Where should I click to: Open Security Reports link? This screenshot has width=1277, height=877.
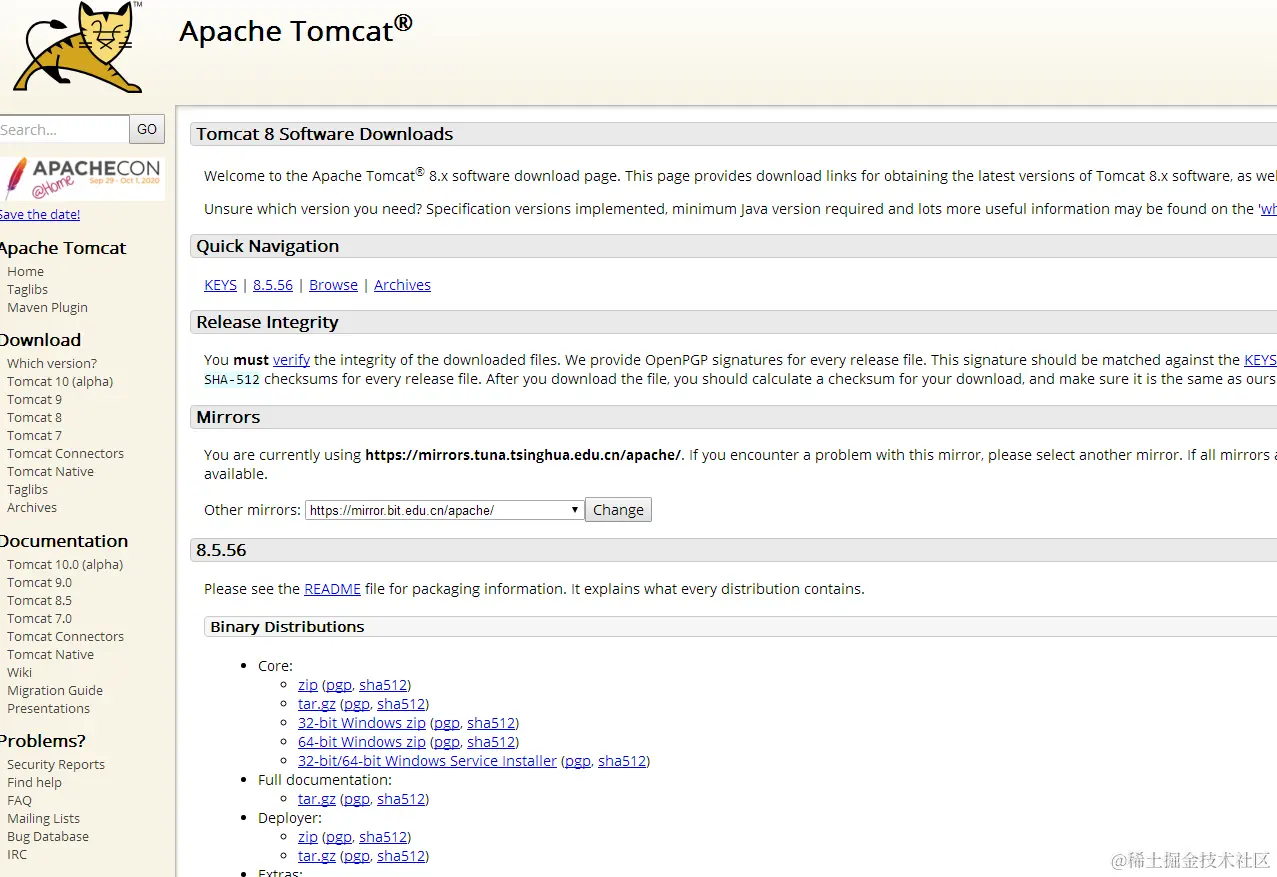(x=56, y=764)
